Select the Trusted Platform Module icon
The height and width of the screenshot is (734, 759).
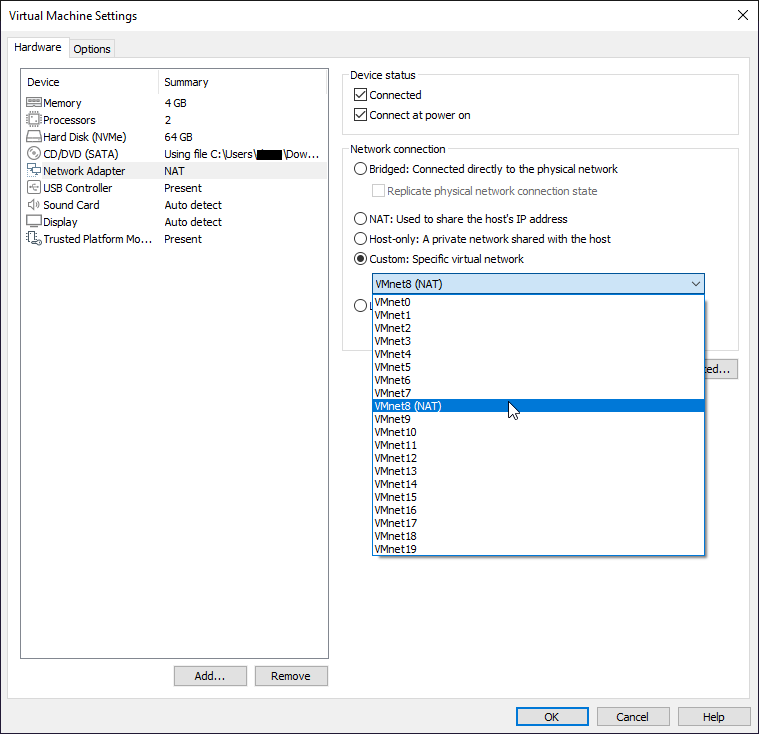click(33, 238)
